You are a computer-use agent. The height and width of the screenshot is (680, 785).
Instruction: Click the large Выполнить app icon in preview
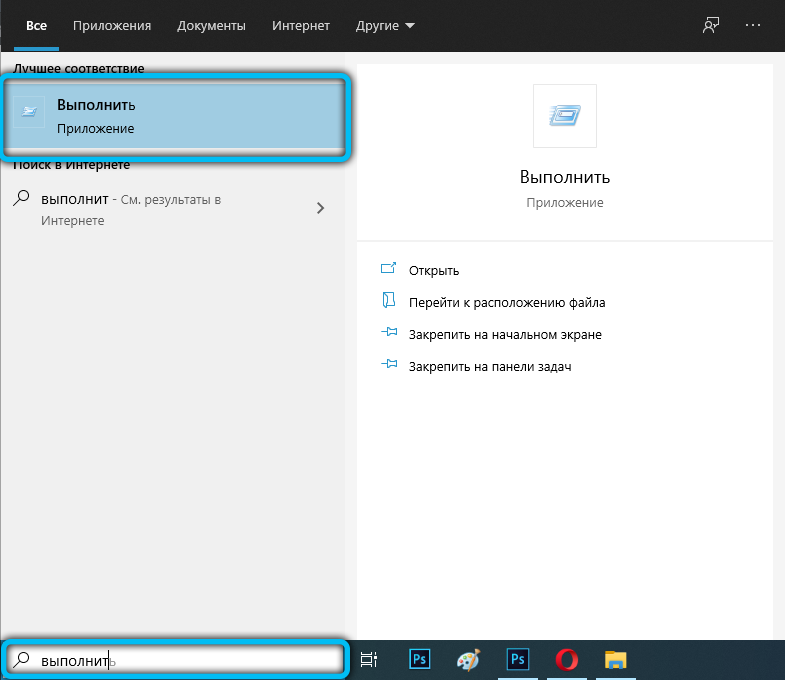[564, 116]
